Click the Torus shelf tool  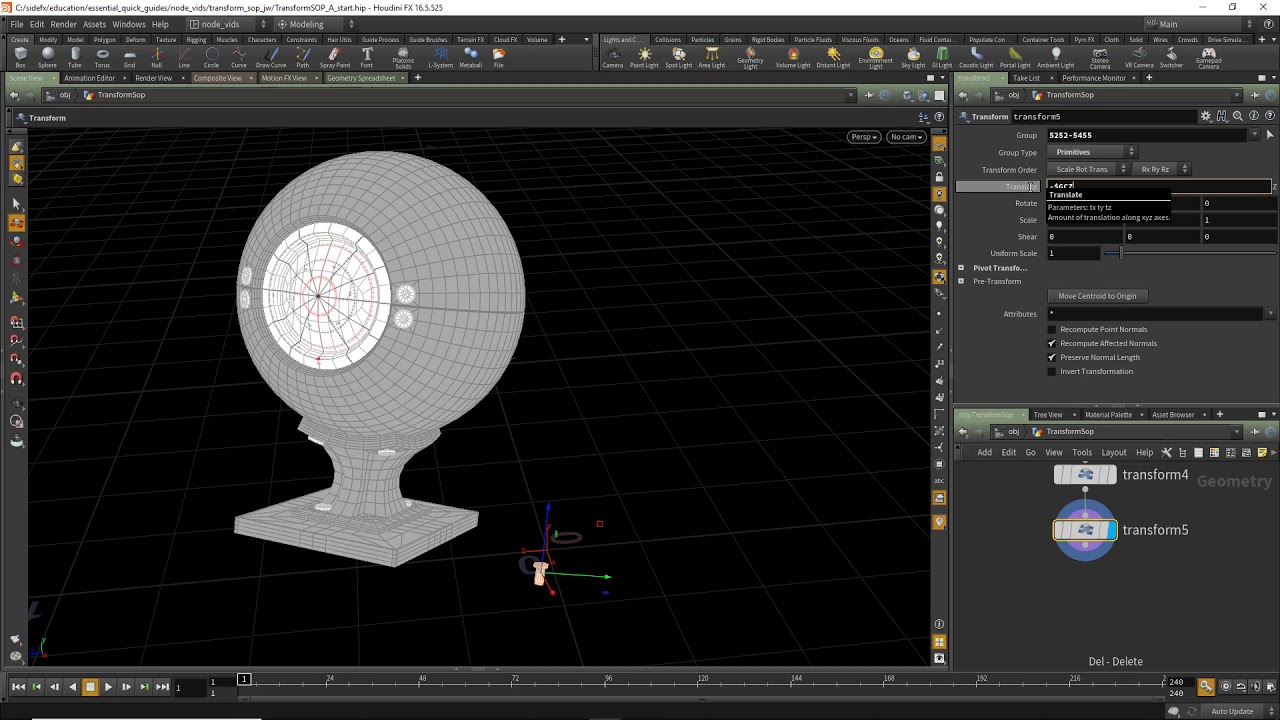pyautogui.click(x=102, y=58)
